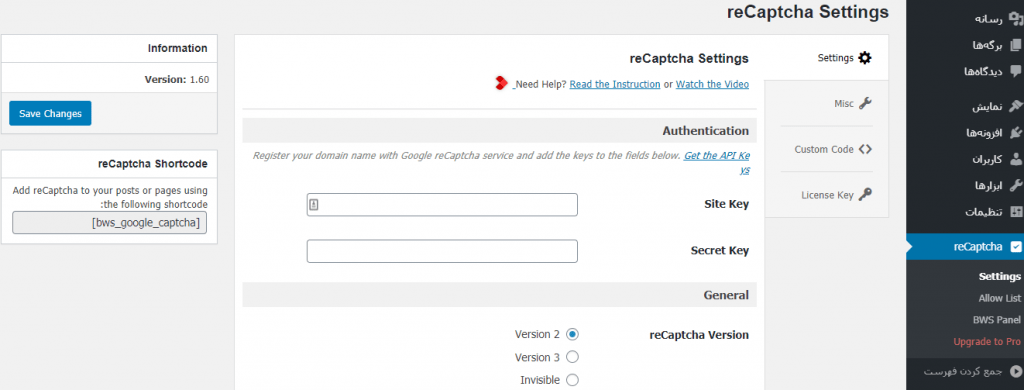This screenshot has width=1024, height=390.
Task: Click the Invisible label text
Action: click(540, 380)
